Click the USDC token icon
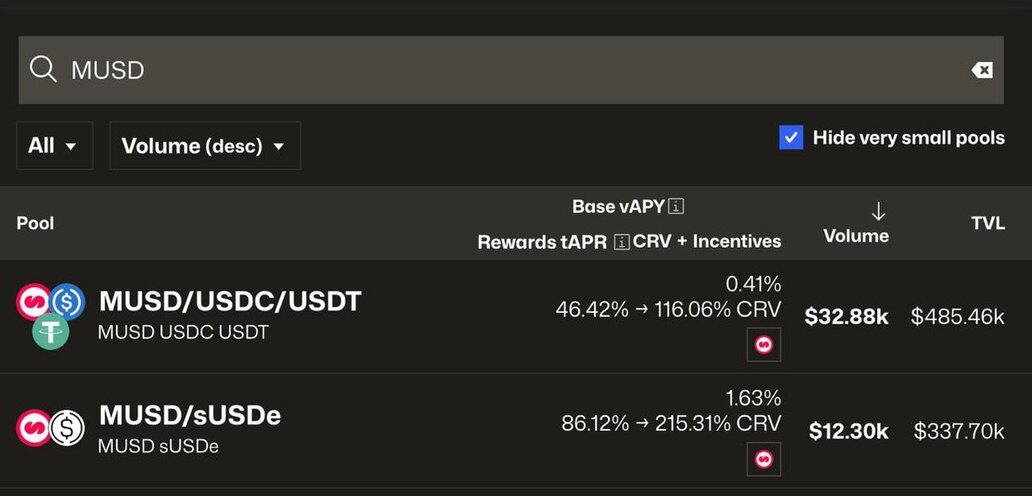This screenshot has height=496, width=1032. coord(67,301)
